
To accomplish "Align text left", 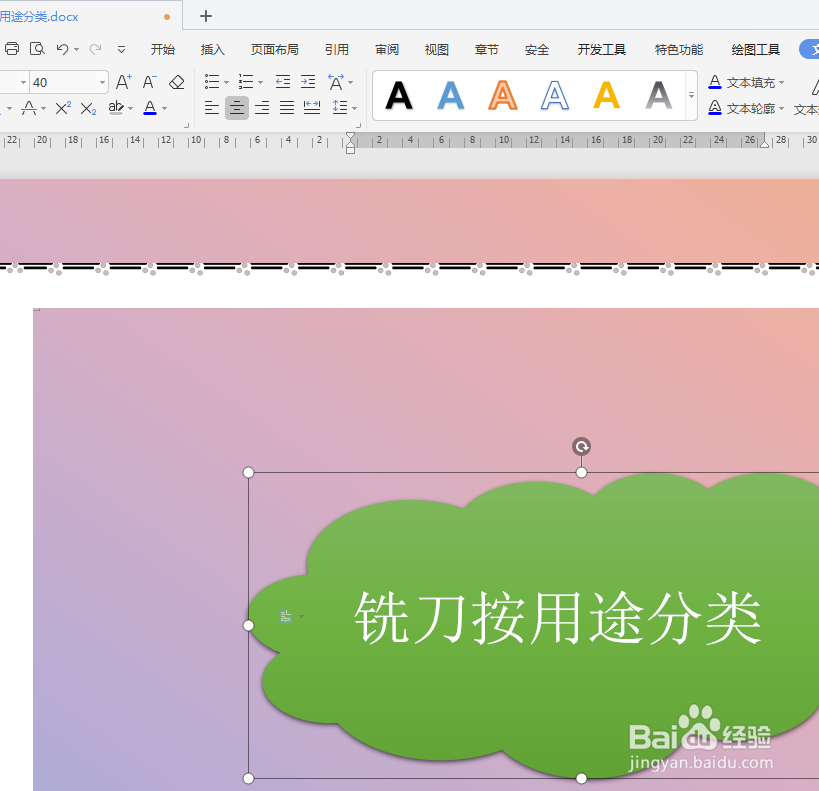I will point(212,108).
